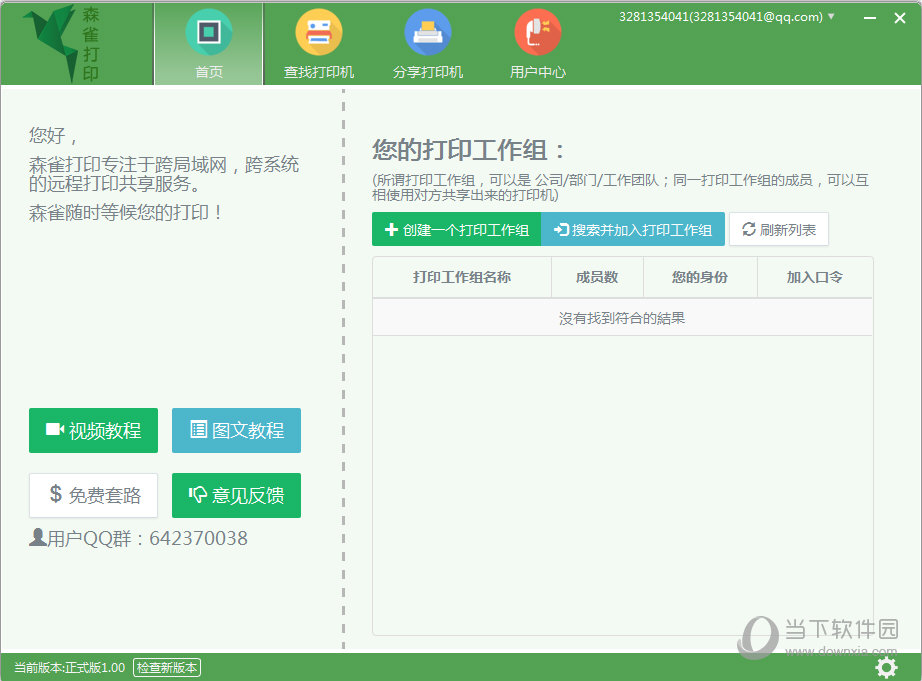Click 搜索并加入打印工作组 button
Image resolution: width=922 pixels, height=681 pixels.
(x=633, y=229)
